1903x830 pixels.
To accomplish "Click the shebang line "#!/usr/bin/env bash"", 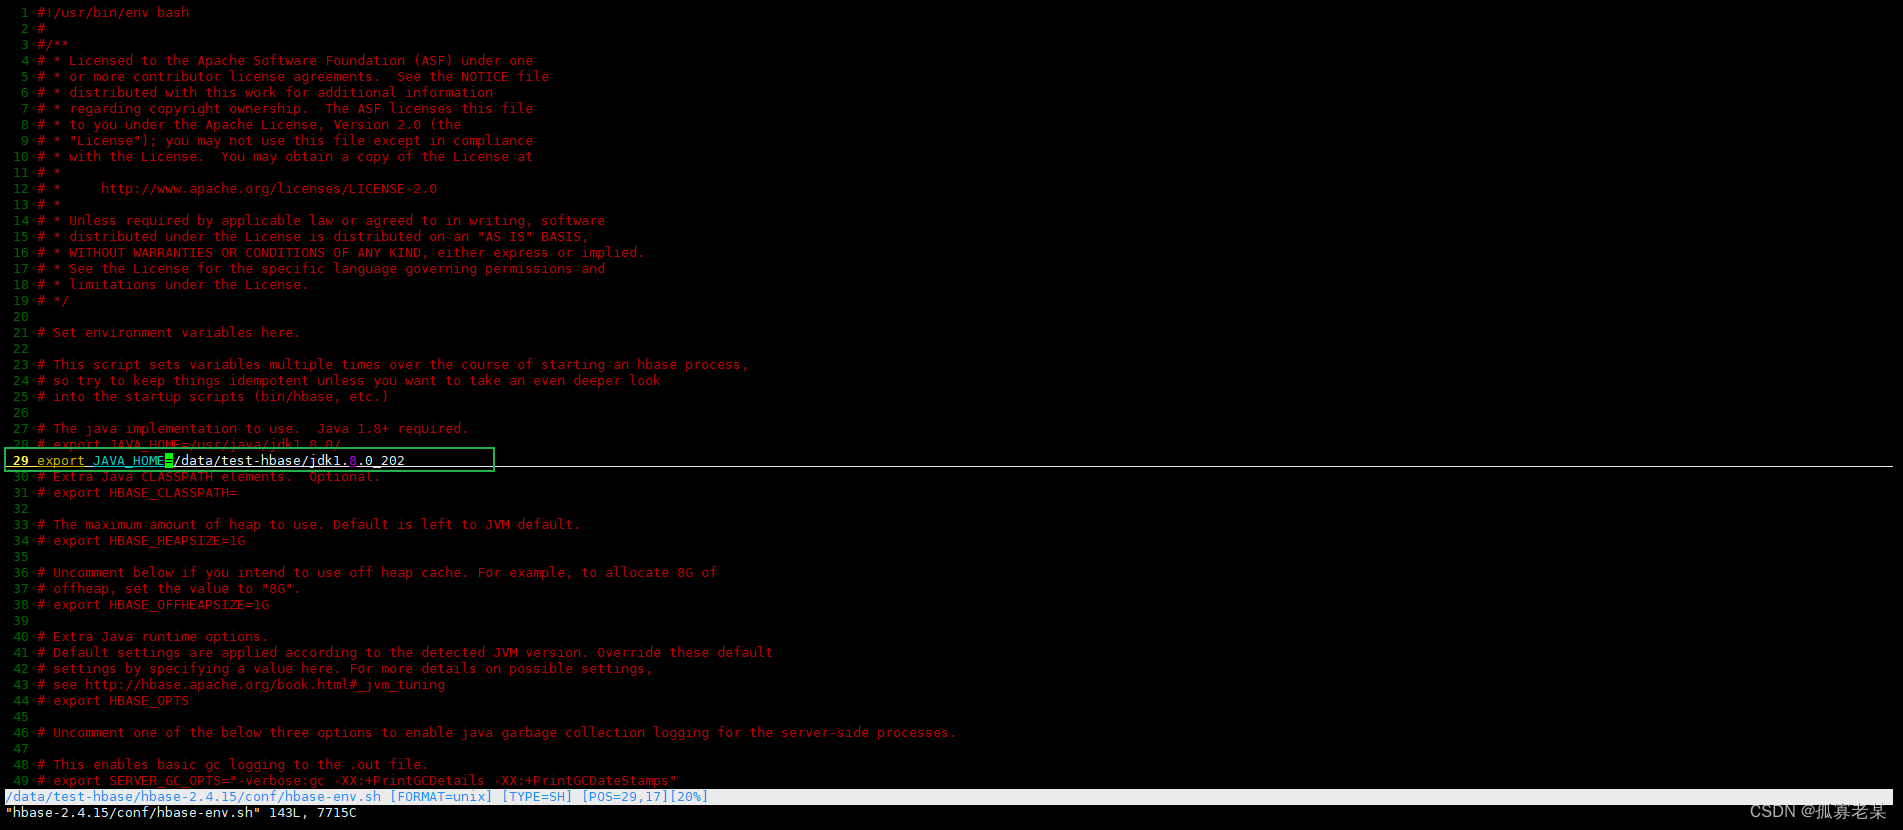I will pyautogui.click(x=113, y=12).
